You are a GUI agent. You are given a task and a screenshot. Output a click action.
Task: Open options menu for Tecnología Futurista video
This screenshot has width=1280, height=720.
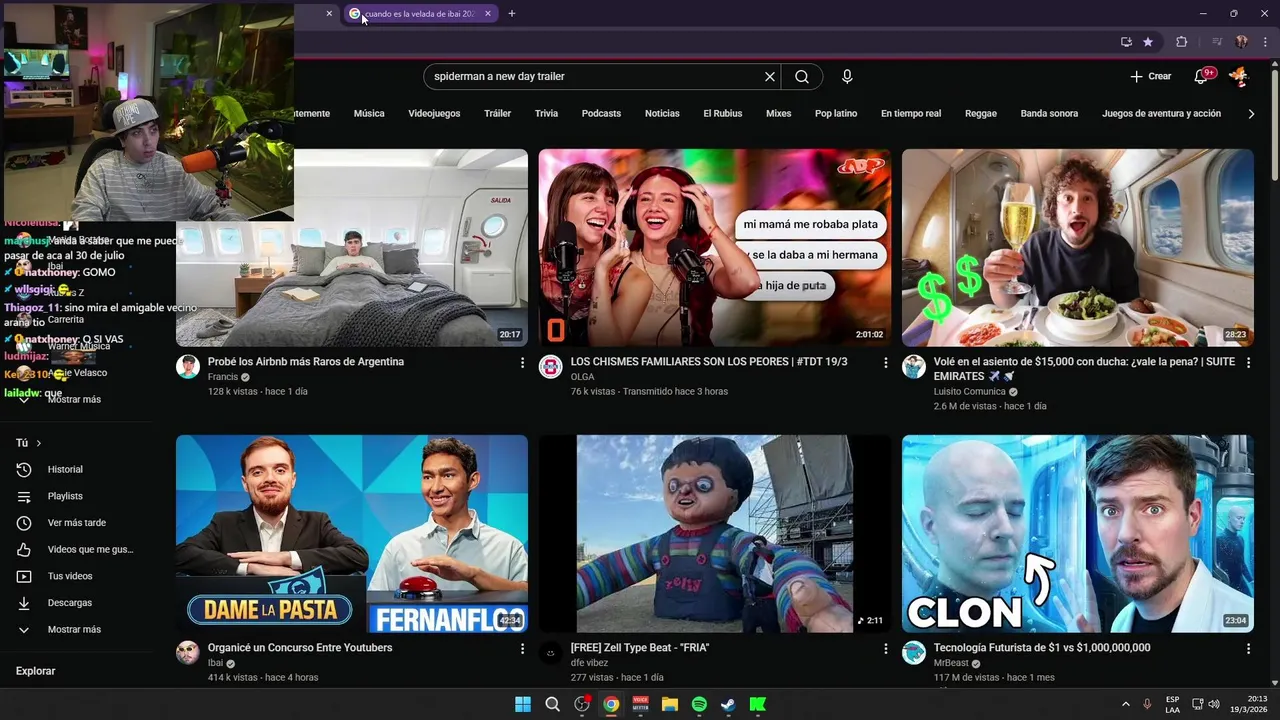(1248, 649)
